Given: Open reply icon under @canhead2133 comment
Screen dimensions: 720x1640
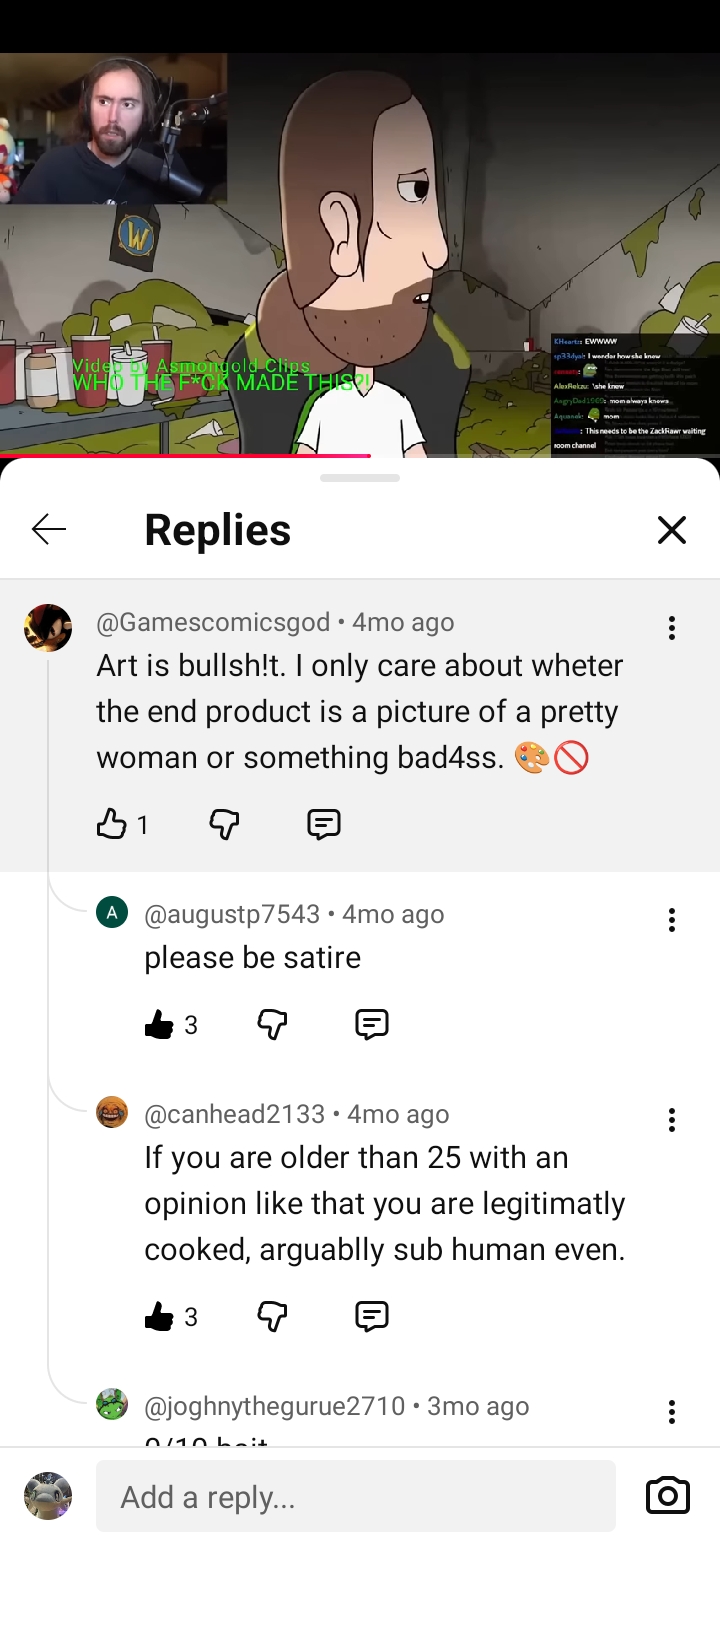Looking at the screenshot, I should (x=372, y=1316).
